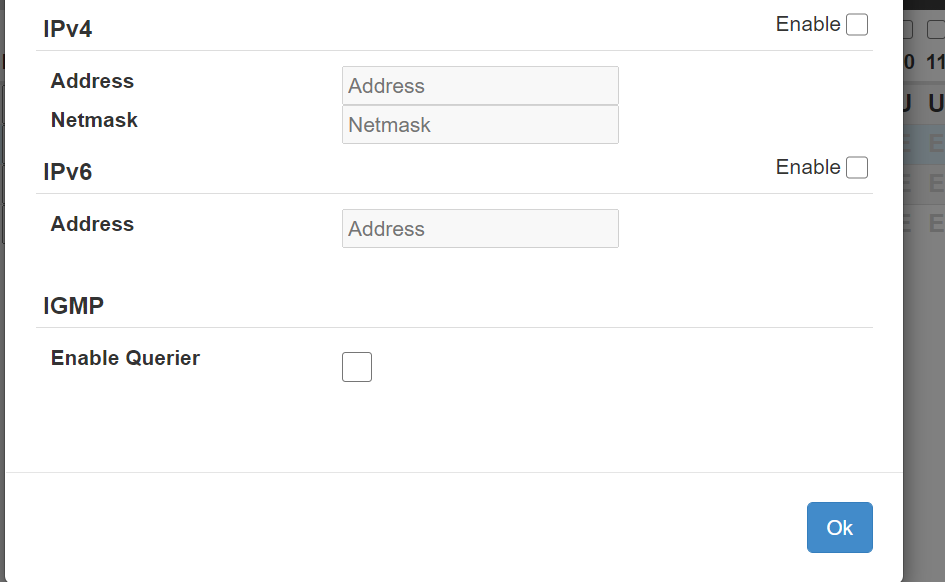
Task: Click into the Netmask input field
Action: click(x=480, y=125)
